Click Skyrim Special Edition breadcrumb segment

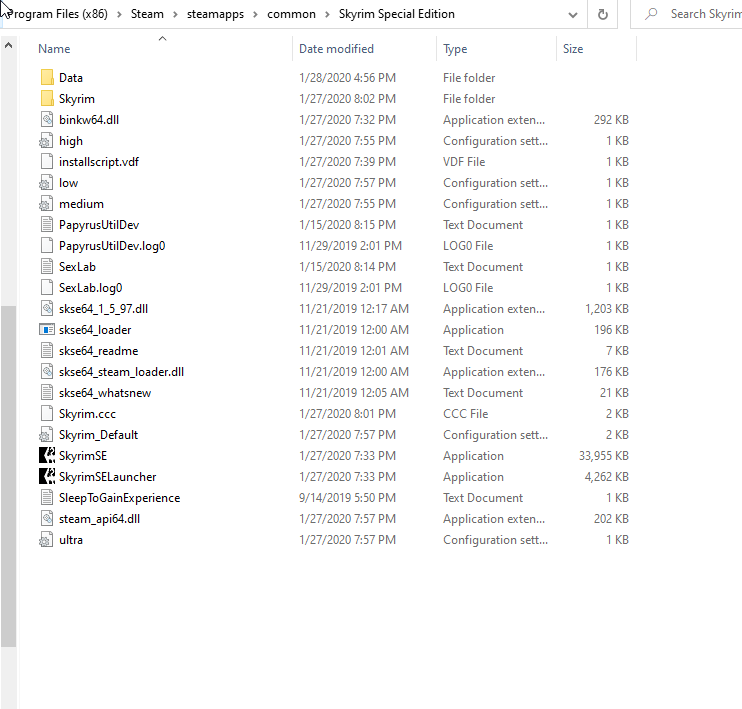[397, 14]
